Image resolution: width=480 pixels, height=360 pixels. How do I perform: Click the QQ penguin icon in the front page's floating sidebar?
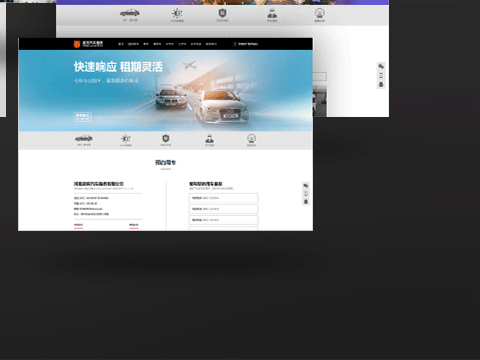tap(306, 202)
